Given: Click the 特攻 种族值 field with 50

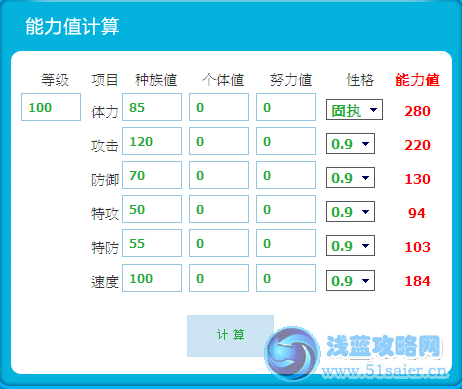Looking at the screenshot, I should click(x=152, y=209).
